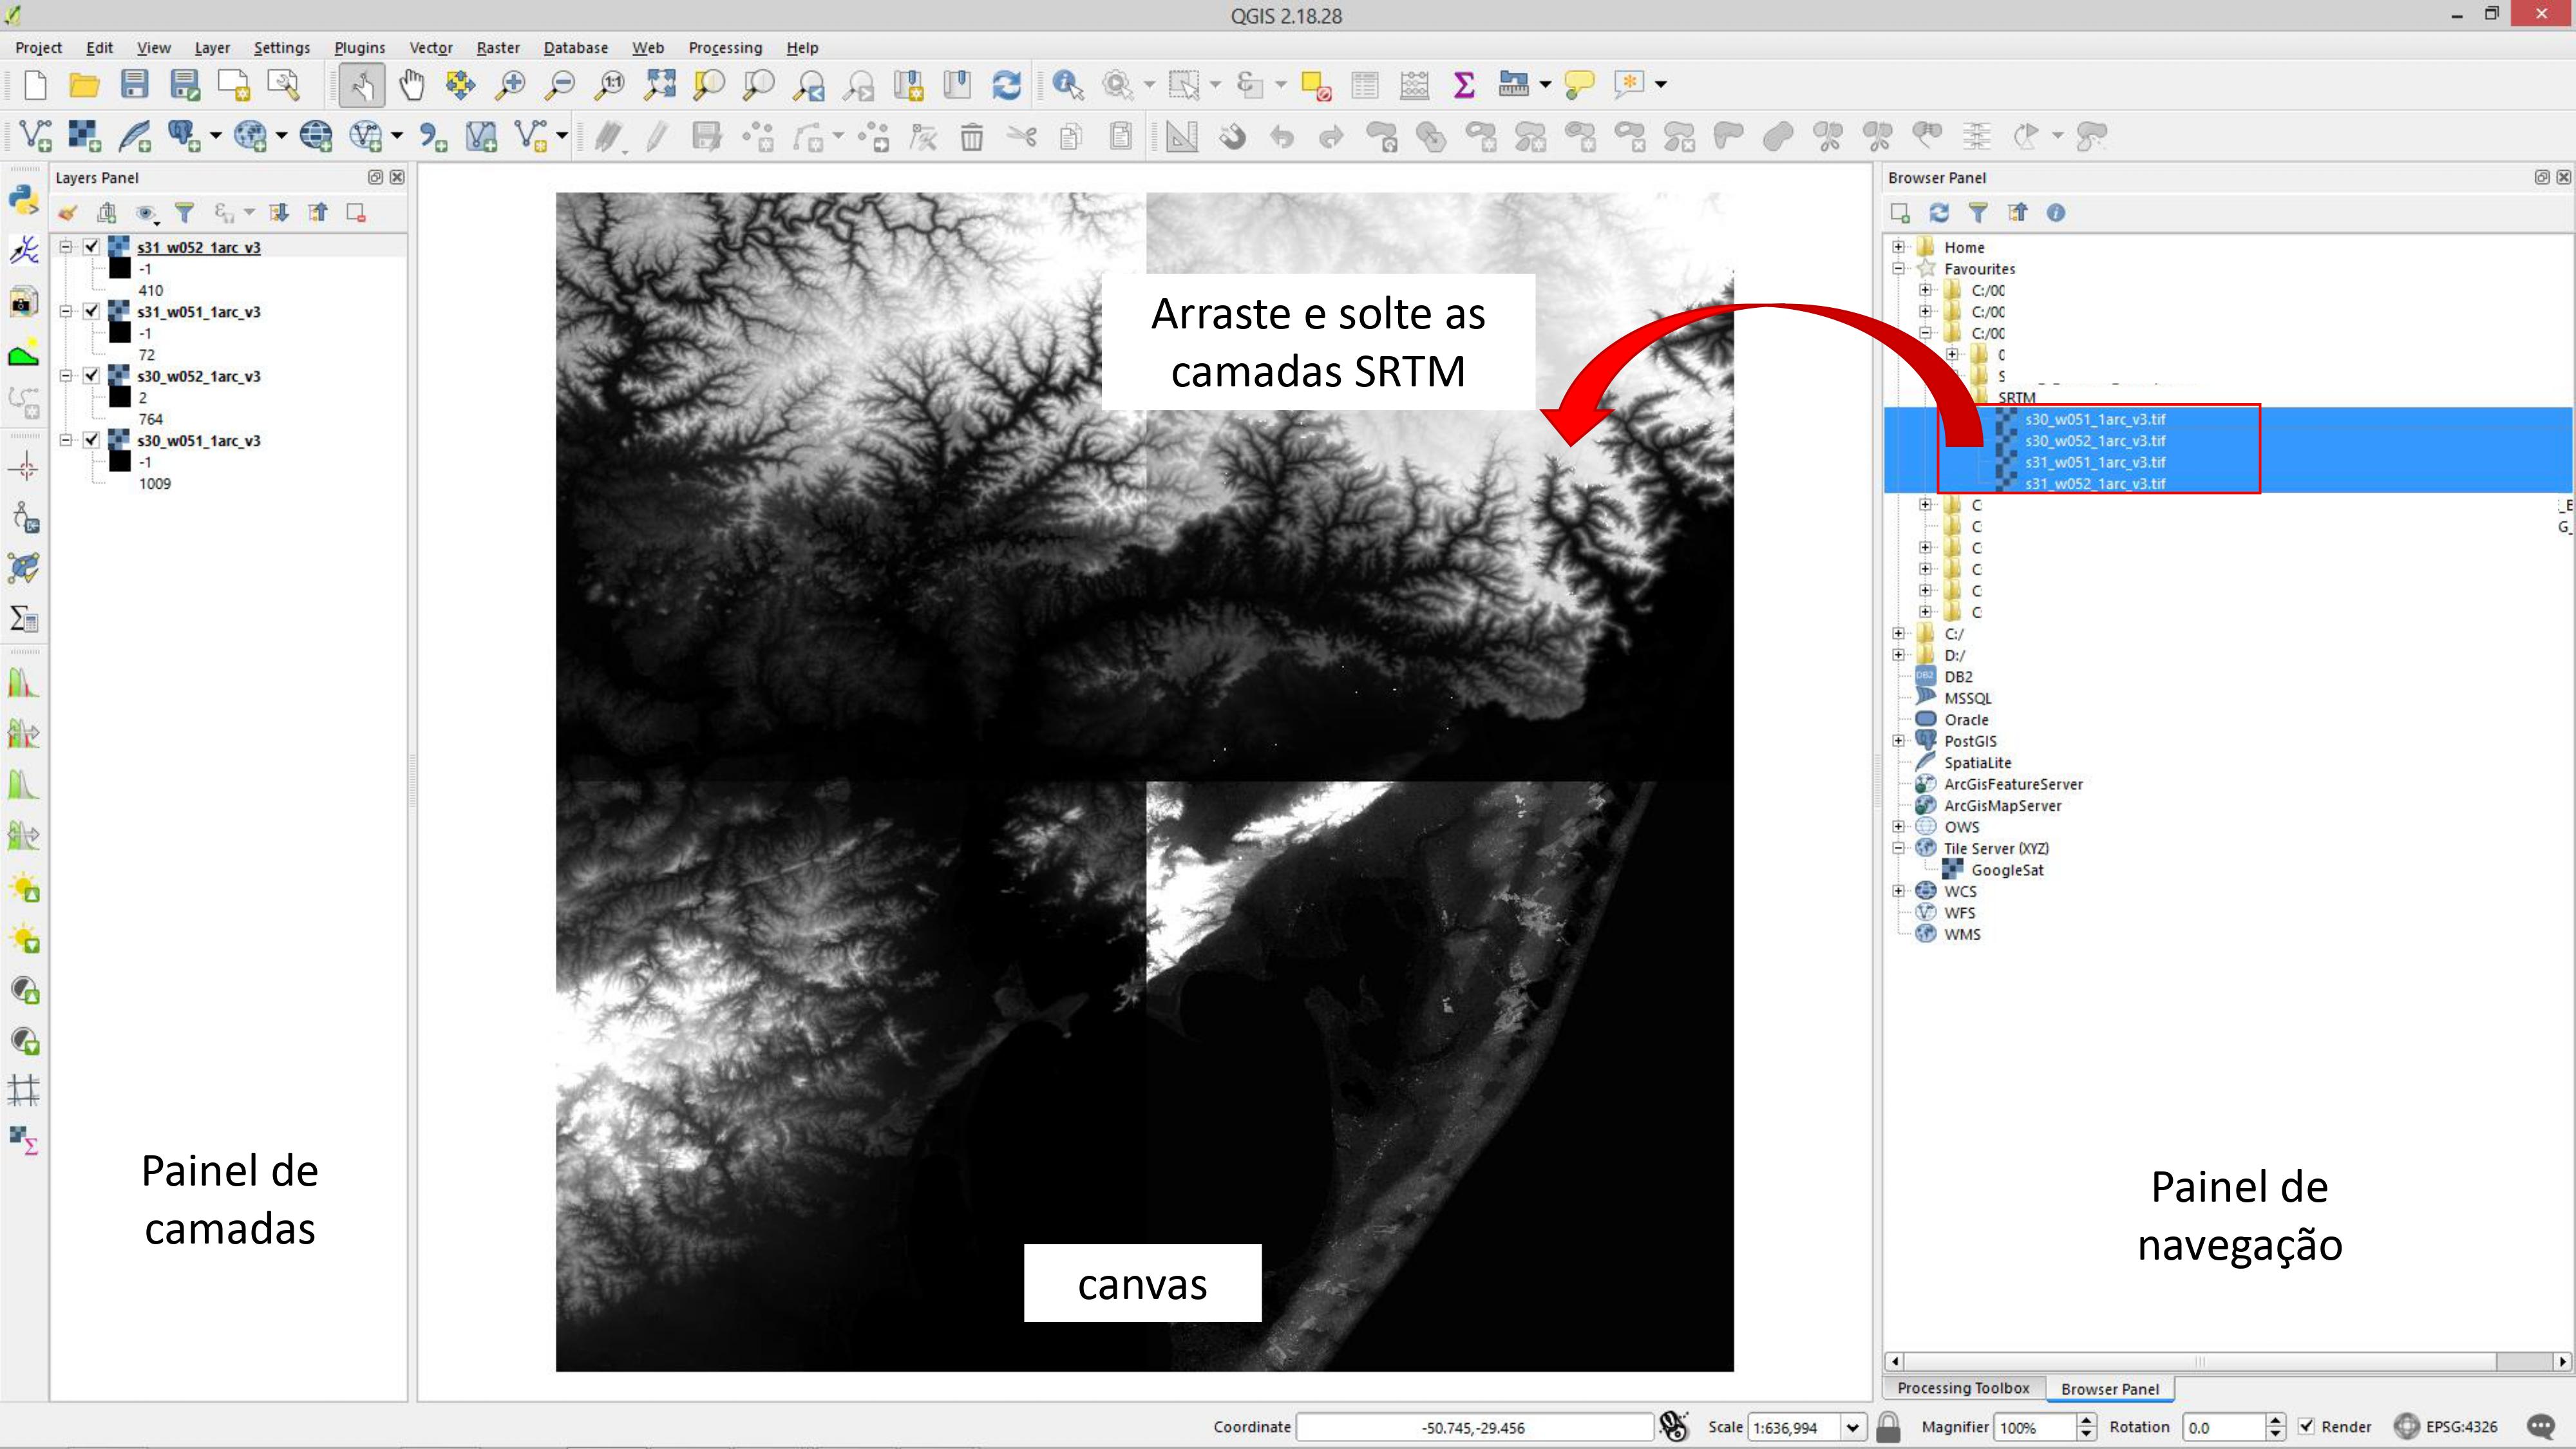The height and width of the screenshot is (1449, 2576).
Task: Click the Python console sidebar icon
Action: [24, 199]
